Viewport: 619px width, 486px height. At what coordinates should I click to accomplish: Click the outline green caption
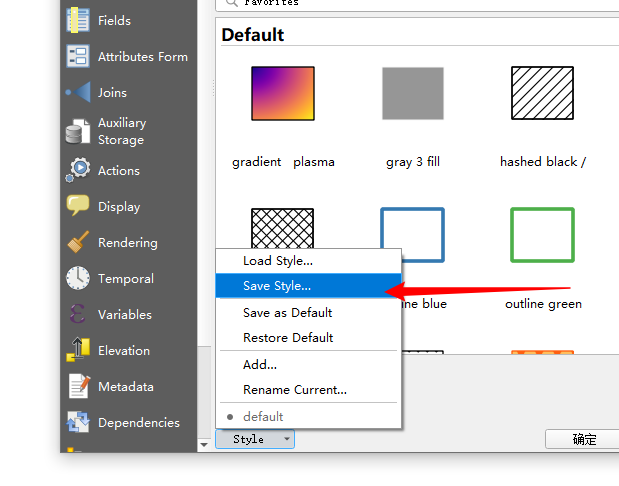click(x=544, y=304)
